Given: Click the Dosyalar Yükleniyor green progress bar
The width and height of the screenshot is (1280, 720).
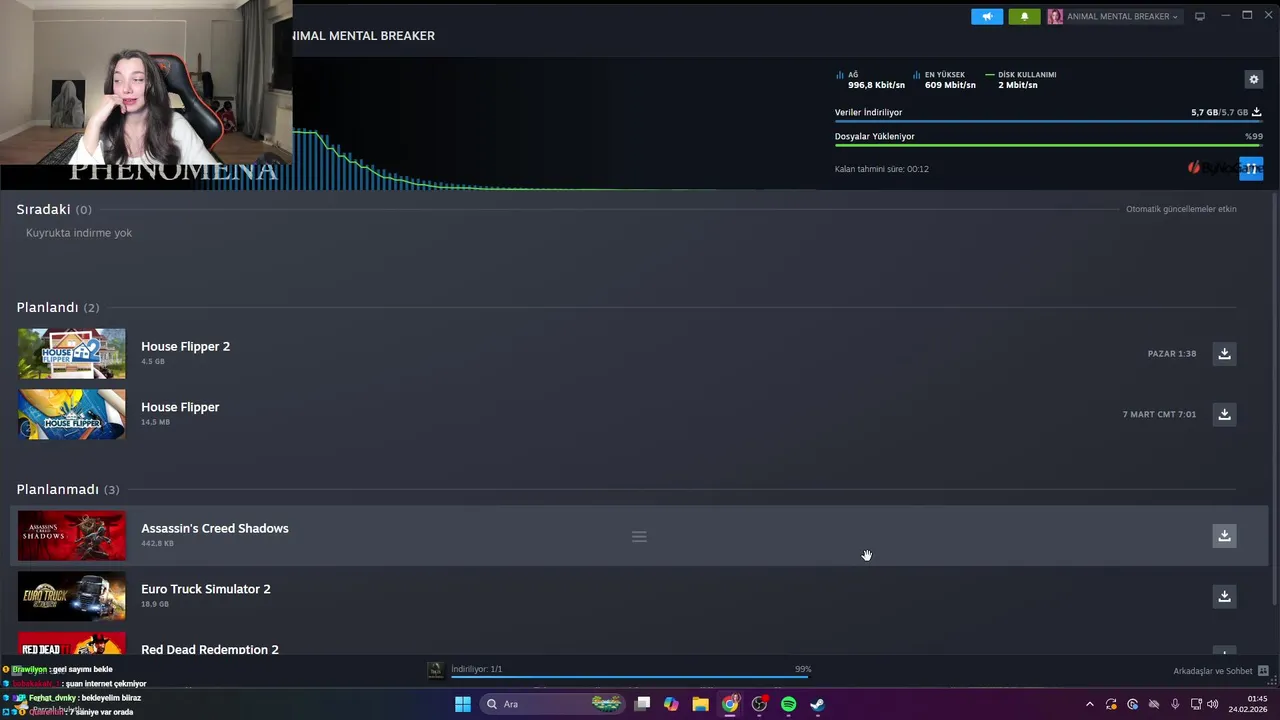Looking at the screenshot, I should pyautogui.click(x=1048, y=146).
